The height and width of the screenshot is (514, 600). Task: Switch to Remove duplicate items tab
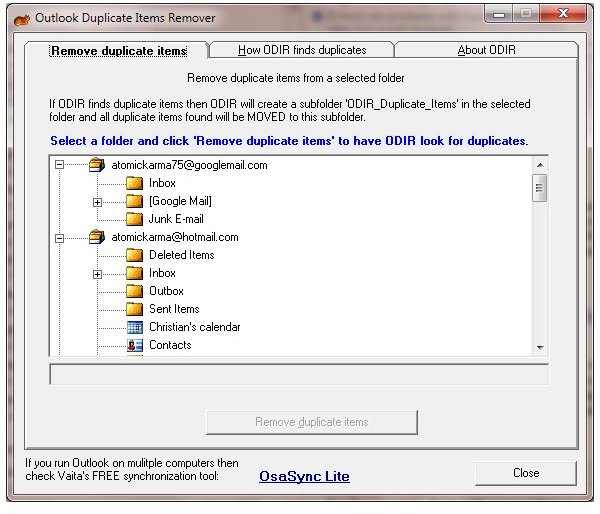[x=119, y=51]
